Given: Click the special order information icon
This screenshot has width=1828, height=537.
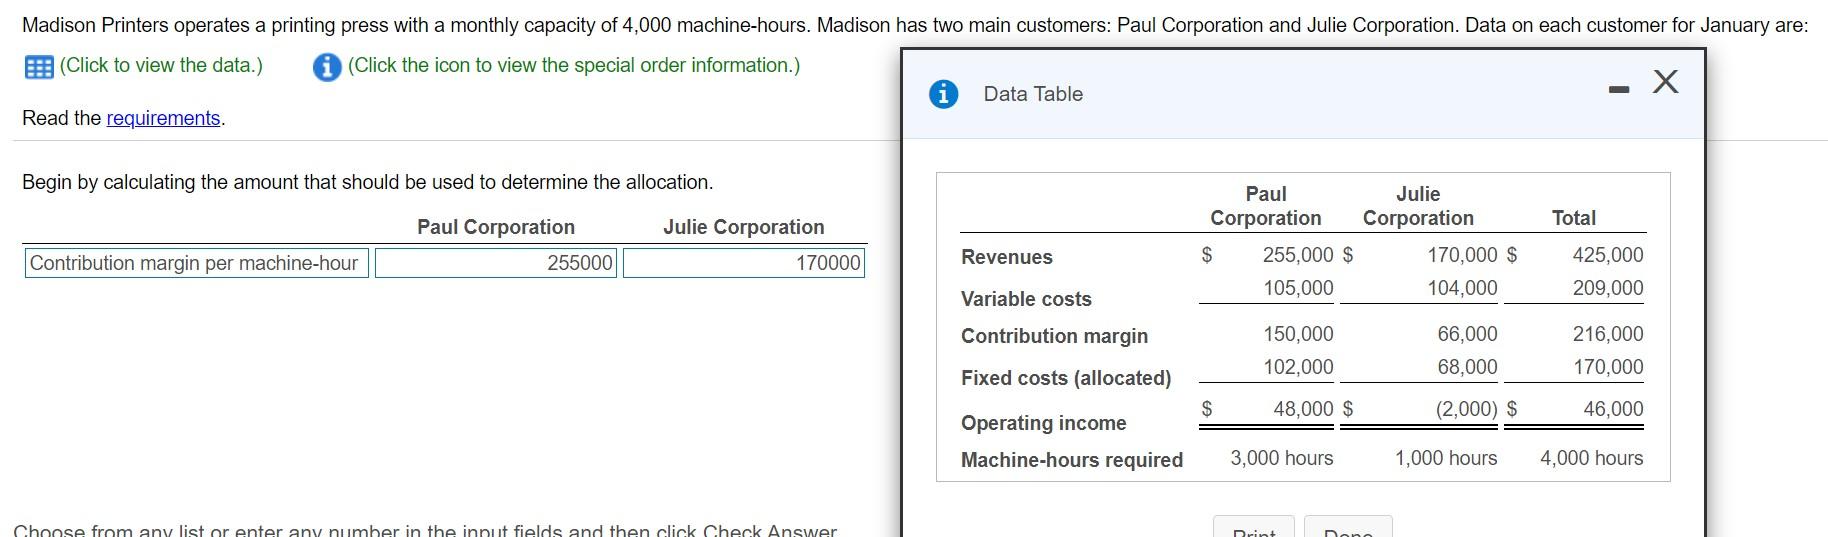Looking at the screenshot, I should tap(326, 67).
